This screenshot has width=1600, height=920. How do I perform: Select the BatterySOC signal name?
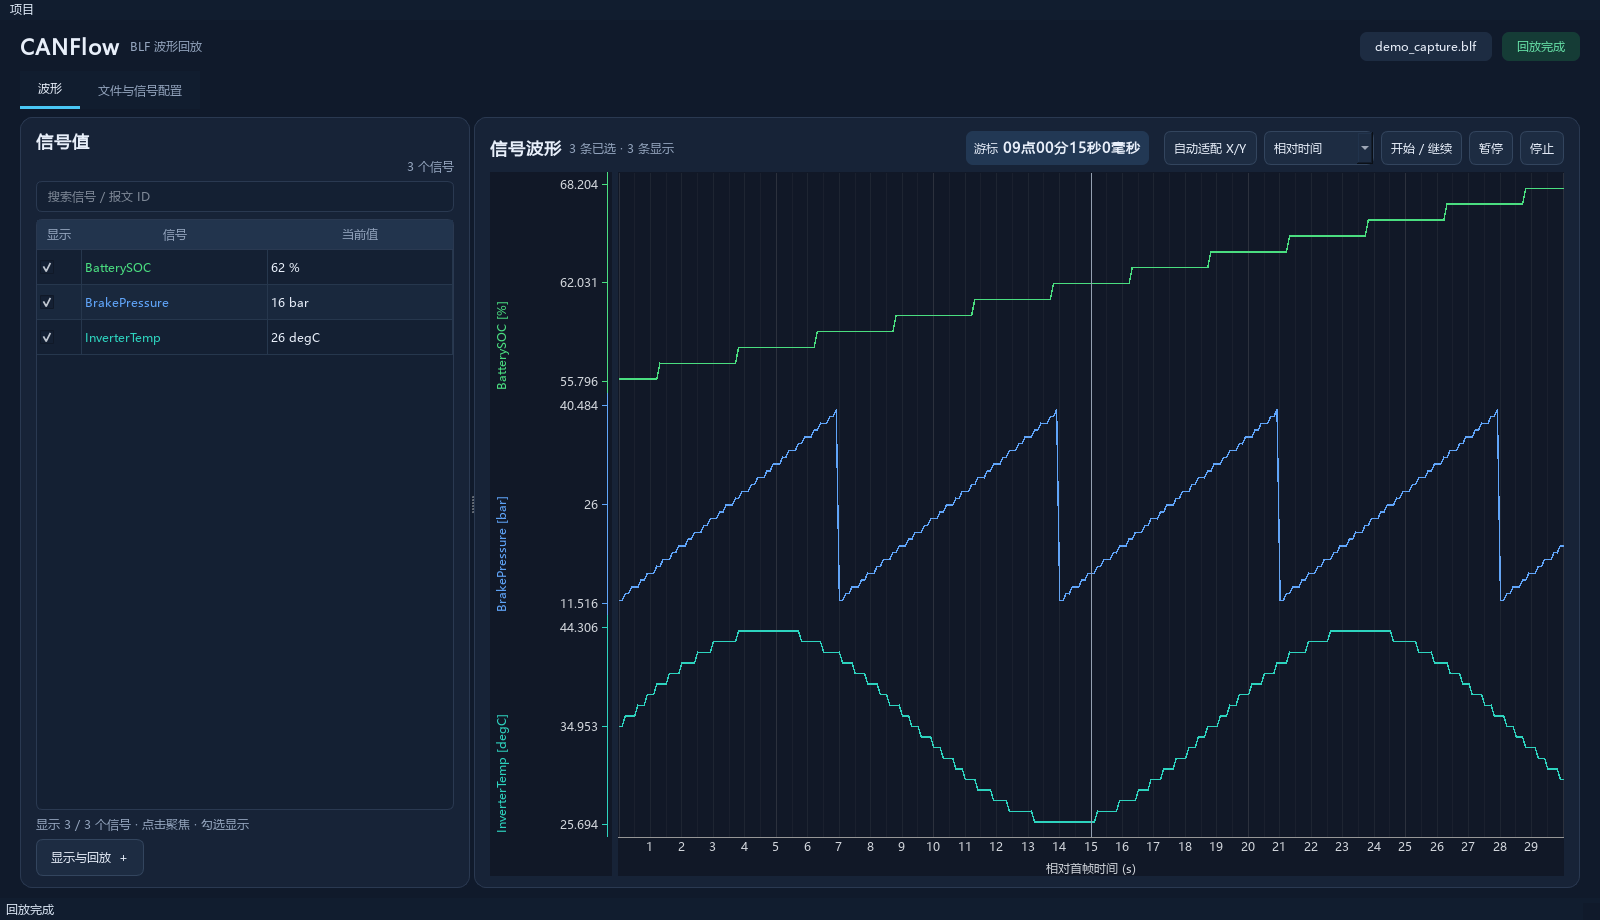118,268
